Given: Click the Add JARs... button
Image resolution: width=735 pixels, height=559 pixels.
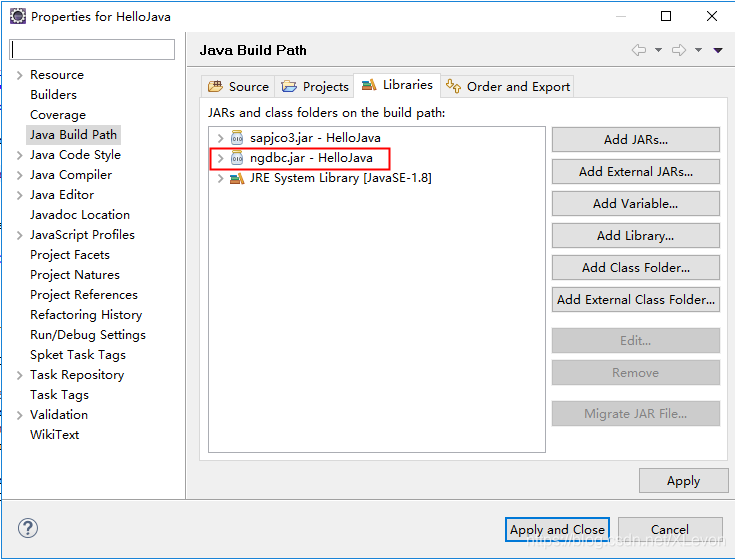Looking at the screenshot, I should click(636, 140).
